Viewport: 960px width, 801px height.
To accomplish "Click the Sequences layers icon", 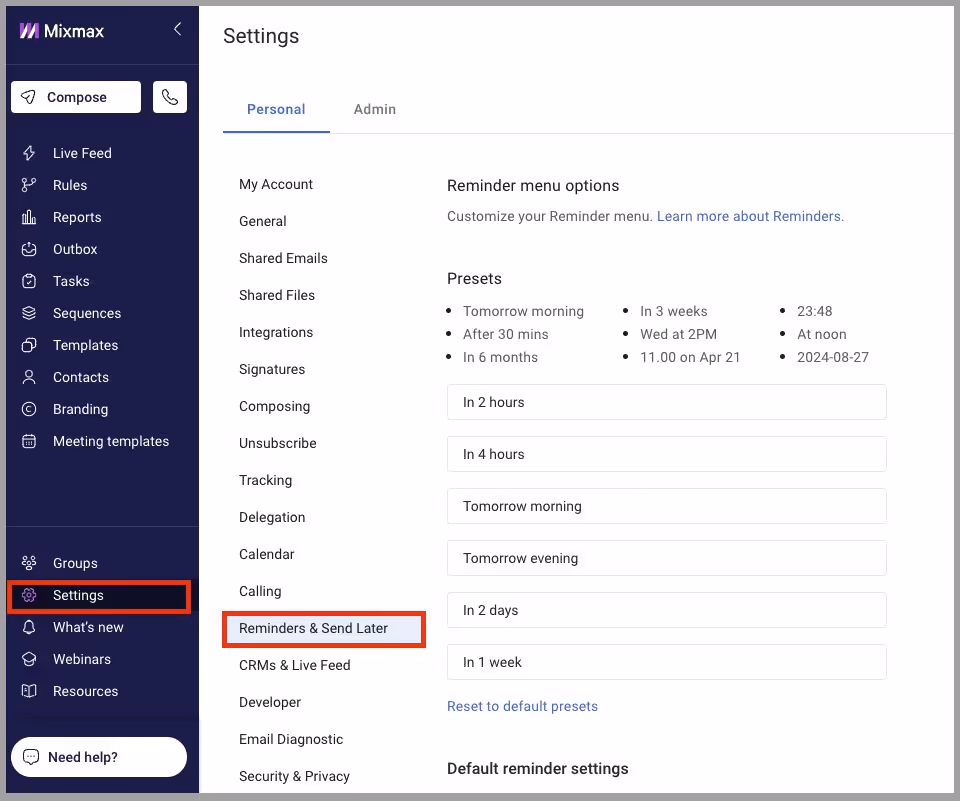I will [29, 313].
